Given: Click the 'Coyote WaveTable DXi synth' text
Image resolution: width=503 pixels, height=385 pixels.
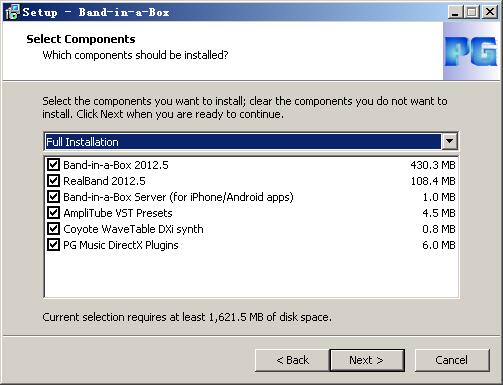Looking at the screenshot, I should pos(133,229).
